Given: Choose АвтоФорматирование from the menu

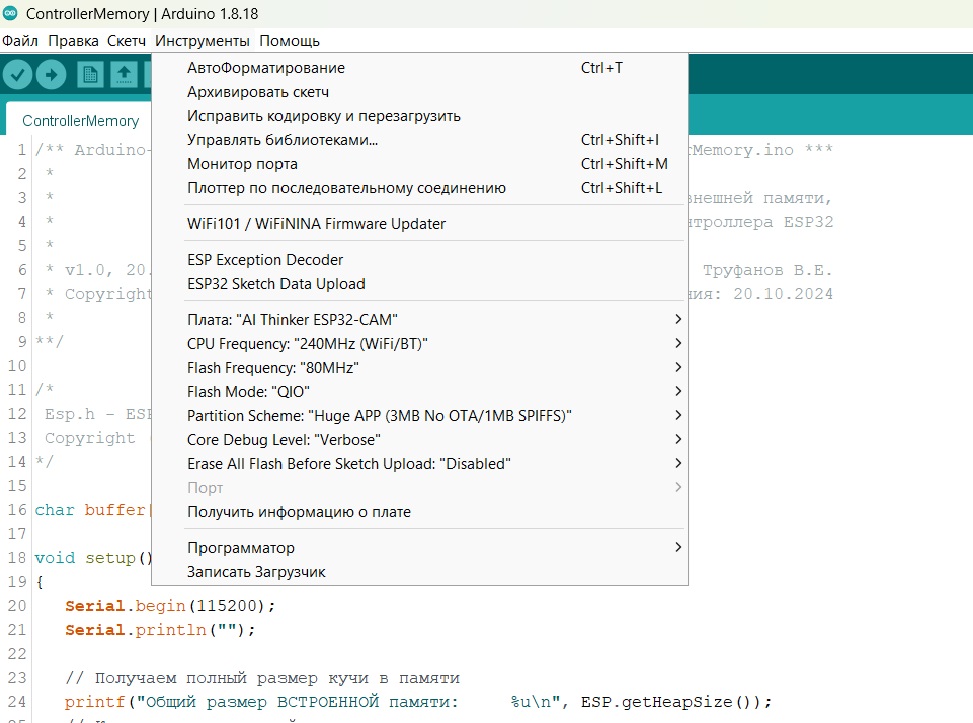Looking at the screenshot, I should pos(266,68).
